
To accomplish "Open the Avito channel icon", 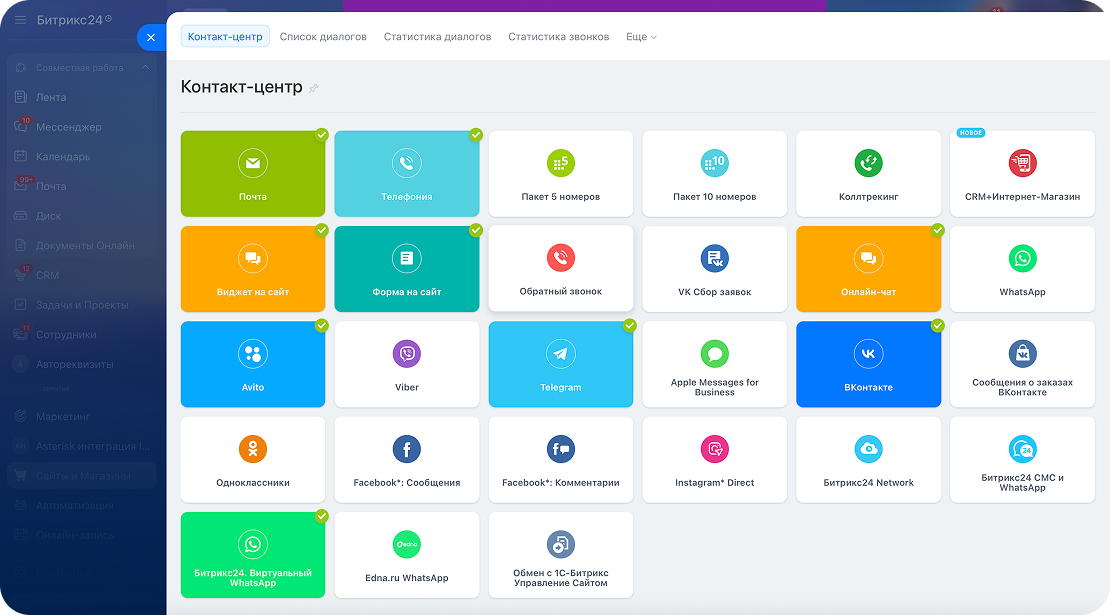I will pos(253,354).
